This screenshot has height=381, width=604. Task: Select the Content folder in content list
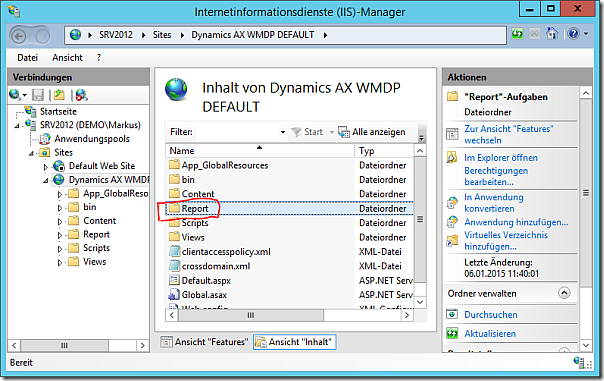pyautogui.click(x=198, y=194)
